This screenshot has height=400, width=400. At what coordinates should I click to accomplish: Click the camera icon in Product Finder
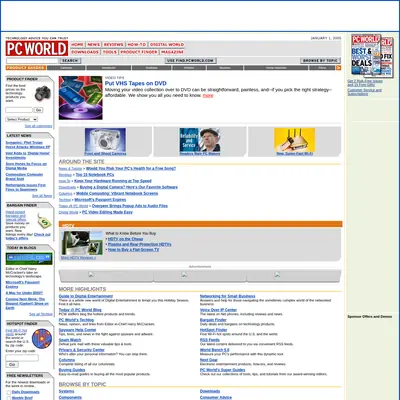[x=43, y=93]
